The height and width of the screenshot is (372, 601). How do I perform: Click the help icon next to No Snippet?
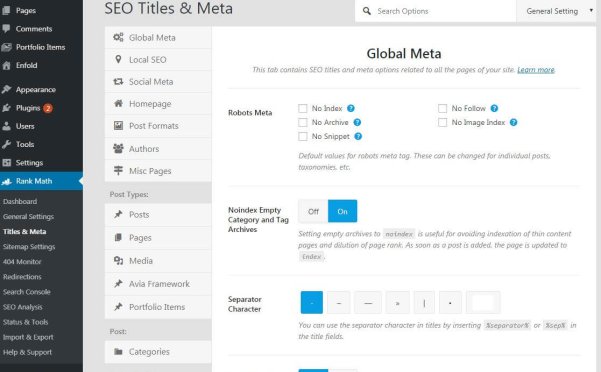[x=358, y=136]
